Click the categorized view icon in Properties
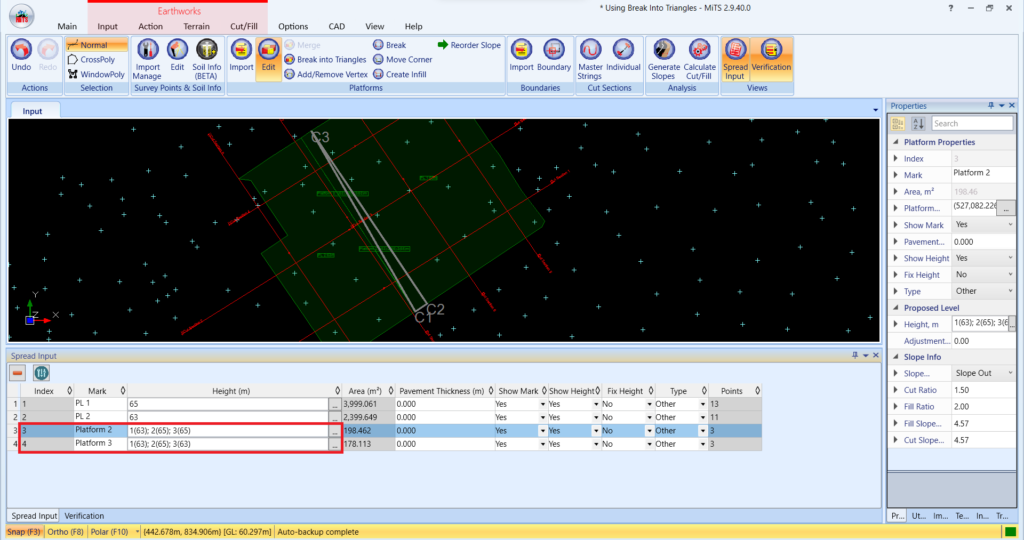 [898, 123]
